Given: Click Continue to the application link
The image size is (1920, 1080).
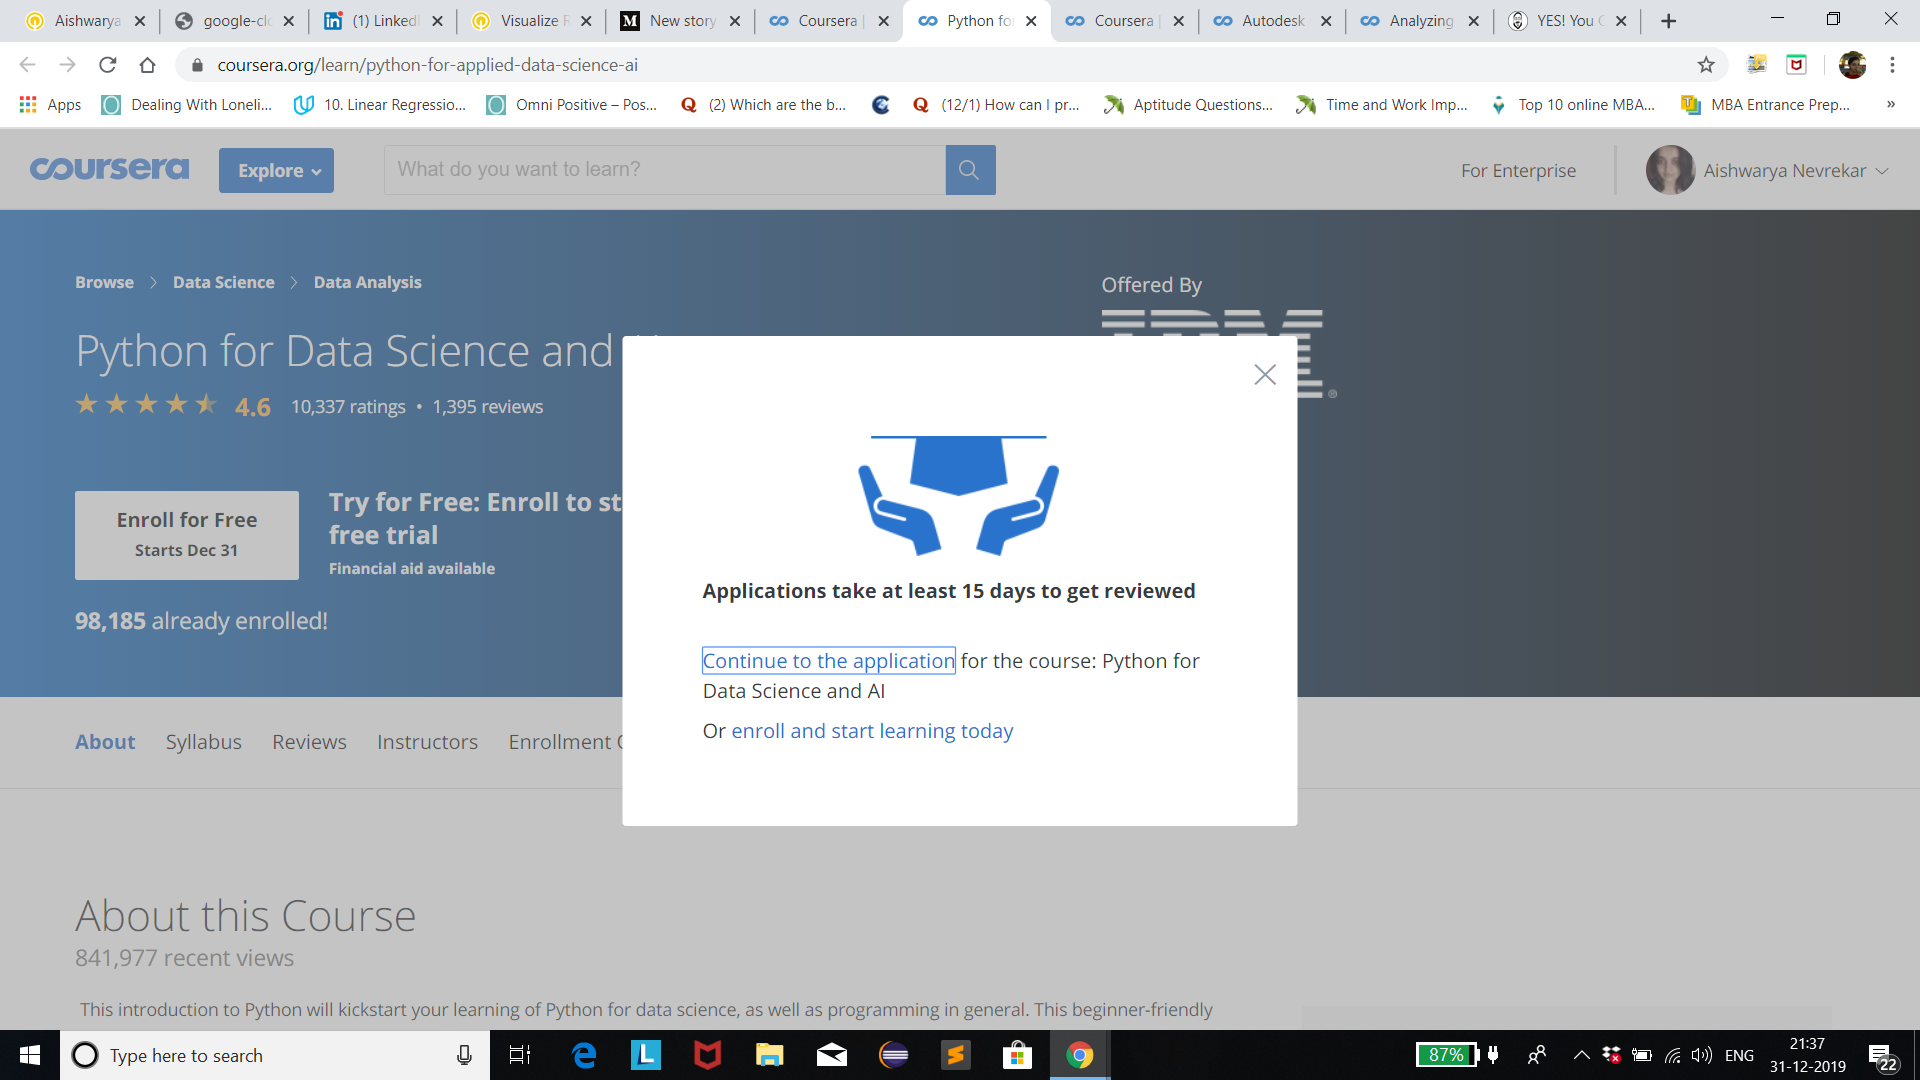Looking at the screenshot, I should pyautogui.click(x=828, y=661).
